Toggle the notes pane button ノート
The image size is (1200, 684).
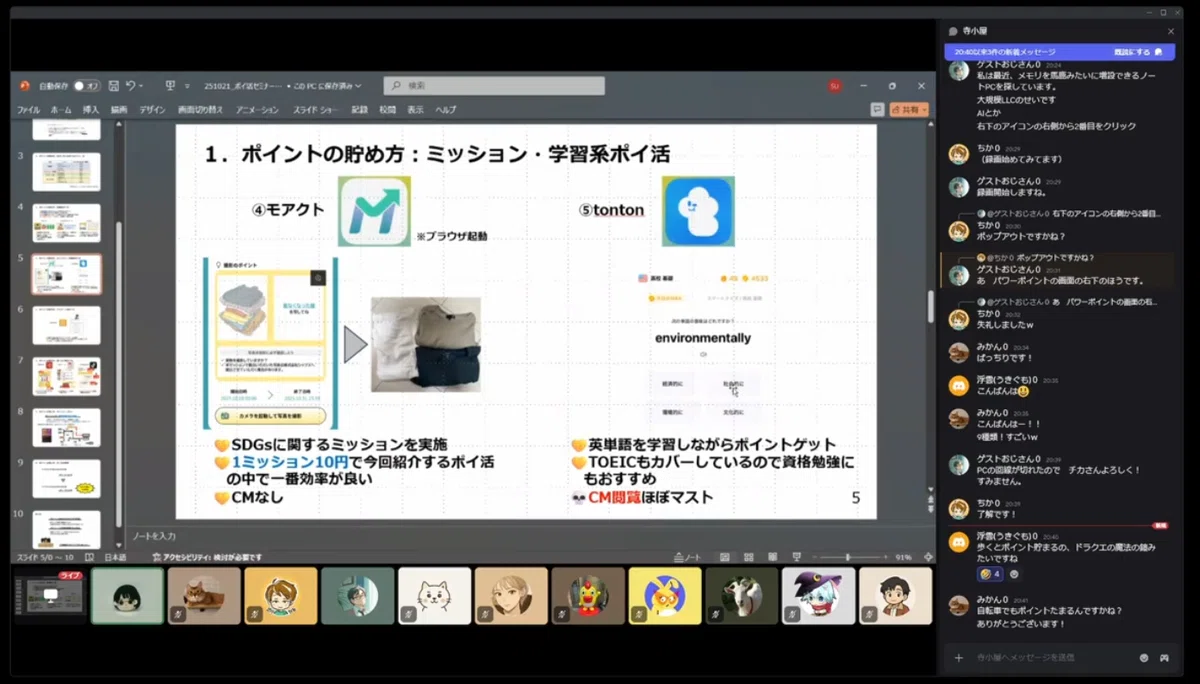(687, 557)
